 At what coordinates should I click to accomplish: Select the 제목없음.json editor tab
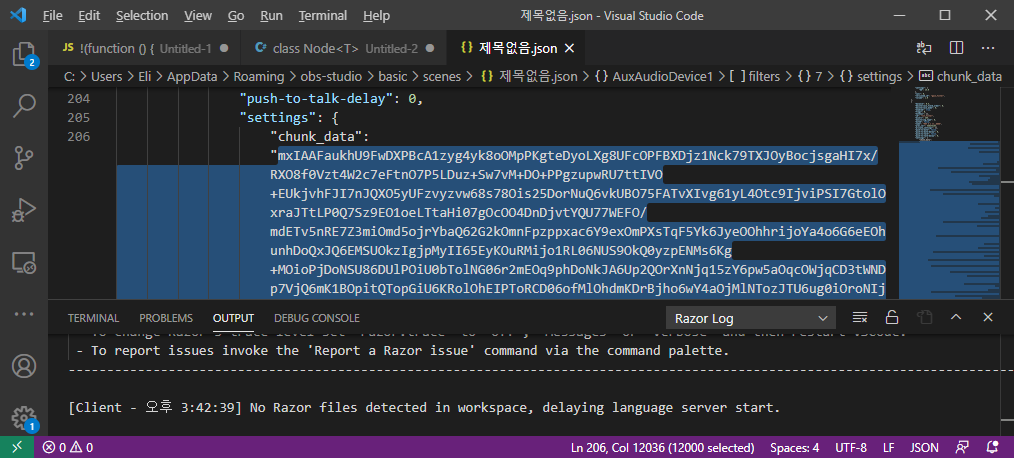pyautogui.click(x=517, y=49)
